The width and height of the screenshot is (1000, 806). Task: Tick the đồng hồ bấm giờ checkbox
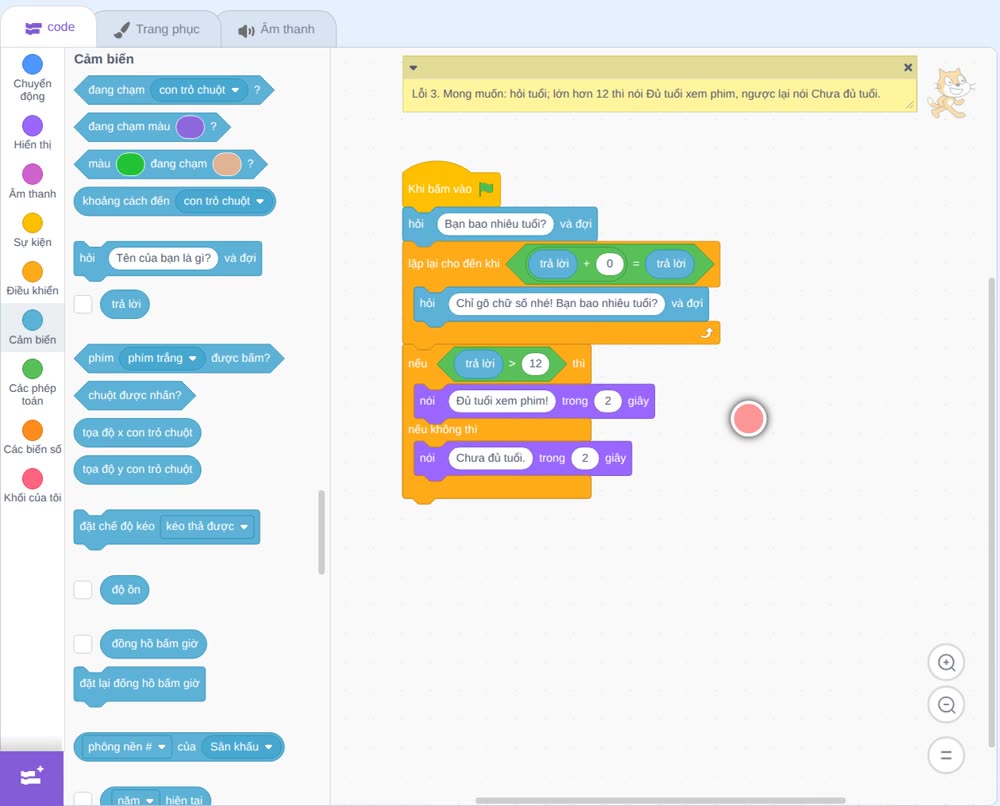coord(83,644)
